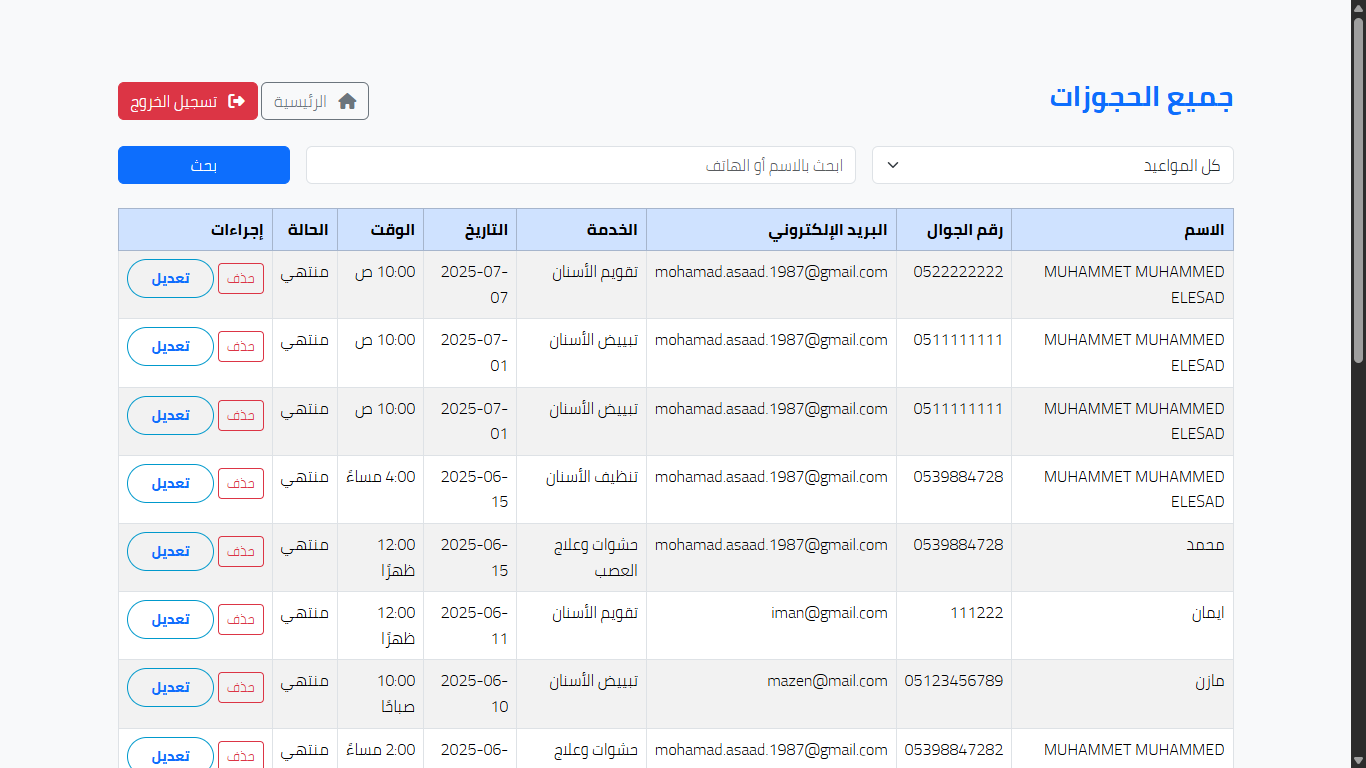Edit the تقويم الأسنان booking dated 2025-07-07
The height and width of the screenshot is (768, 1366).
[170, 279]
